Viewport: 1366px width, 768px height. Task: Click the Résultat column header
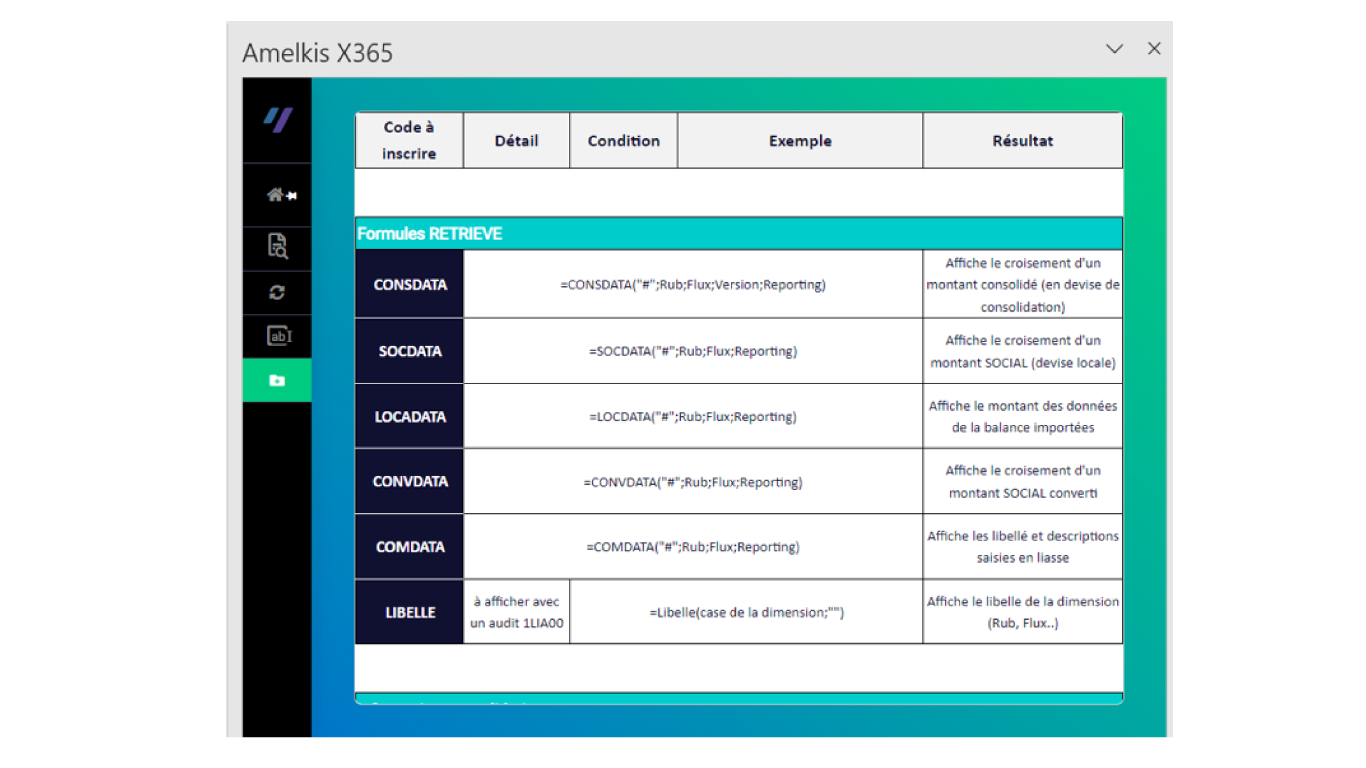pyautogui.click(x=1022, y=140)
